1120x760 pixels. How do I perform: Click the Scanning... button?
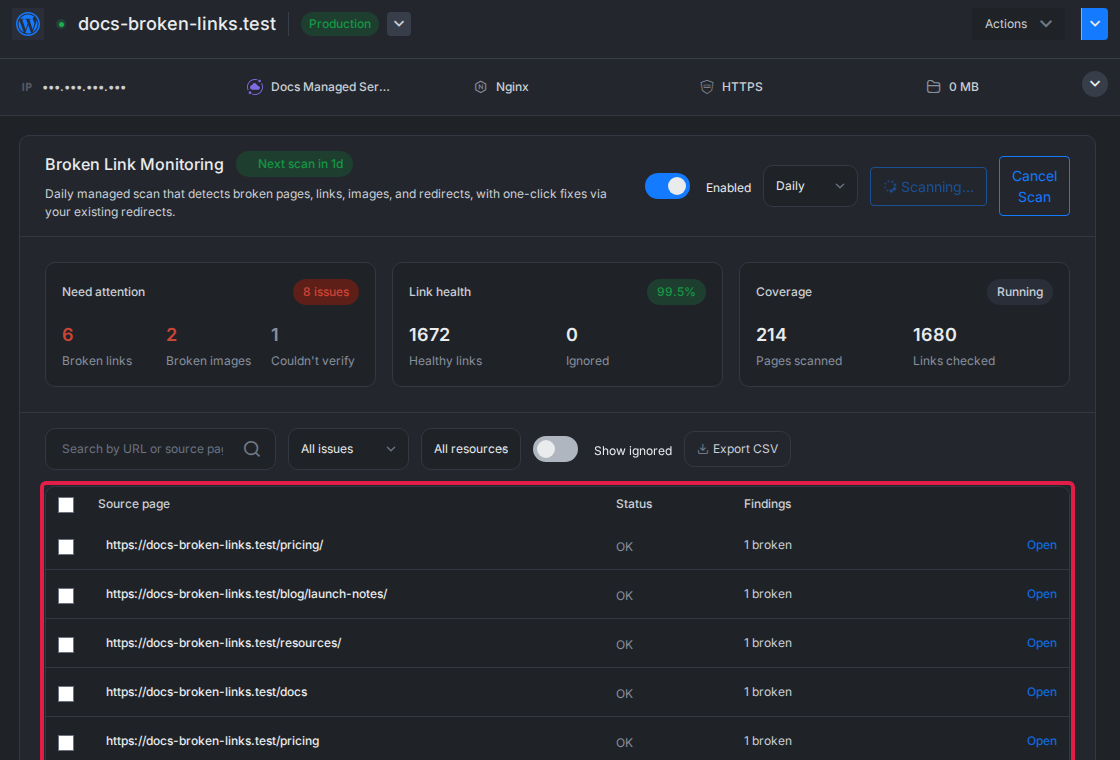(x=928, y=186)
